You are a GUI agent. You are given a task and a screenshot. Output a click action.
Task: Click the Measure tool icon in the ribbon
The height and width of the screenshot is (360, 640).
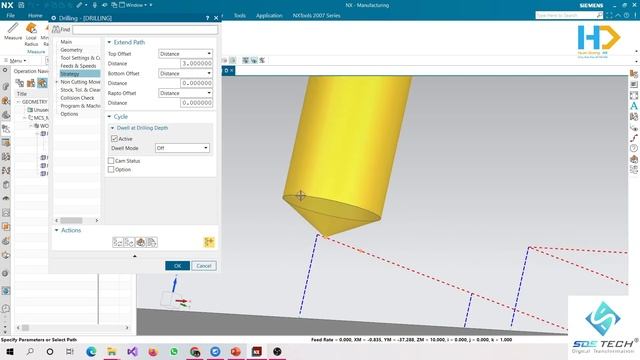click(13, 28)
